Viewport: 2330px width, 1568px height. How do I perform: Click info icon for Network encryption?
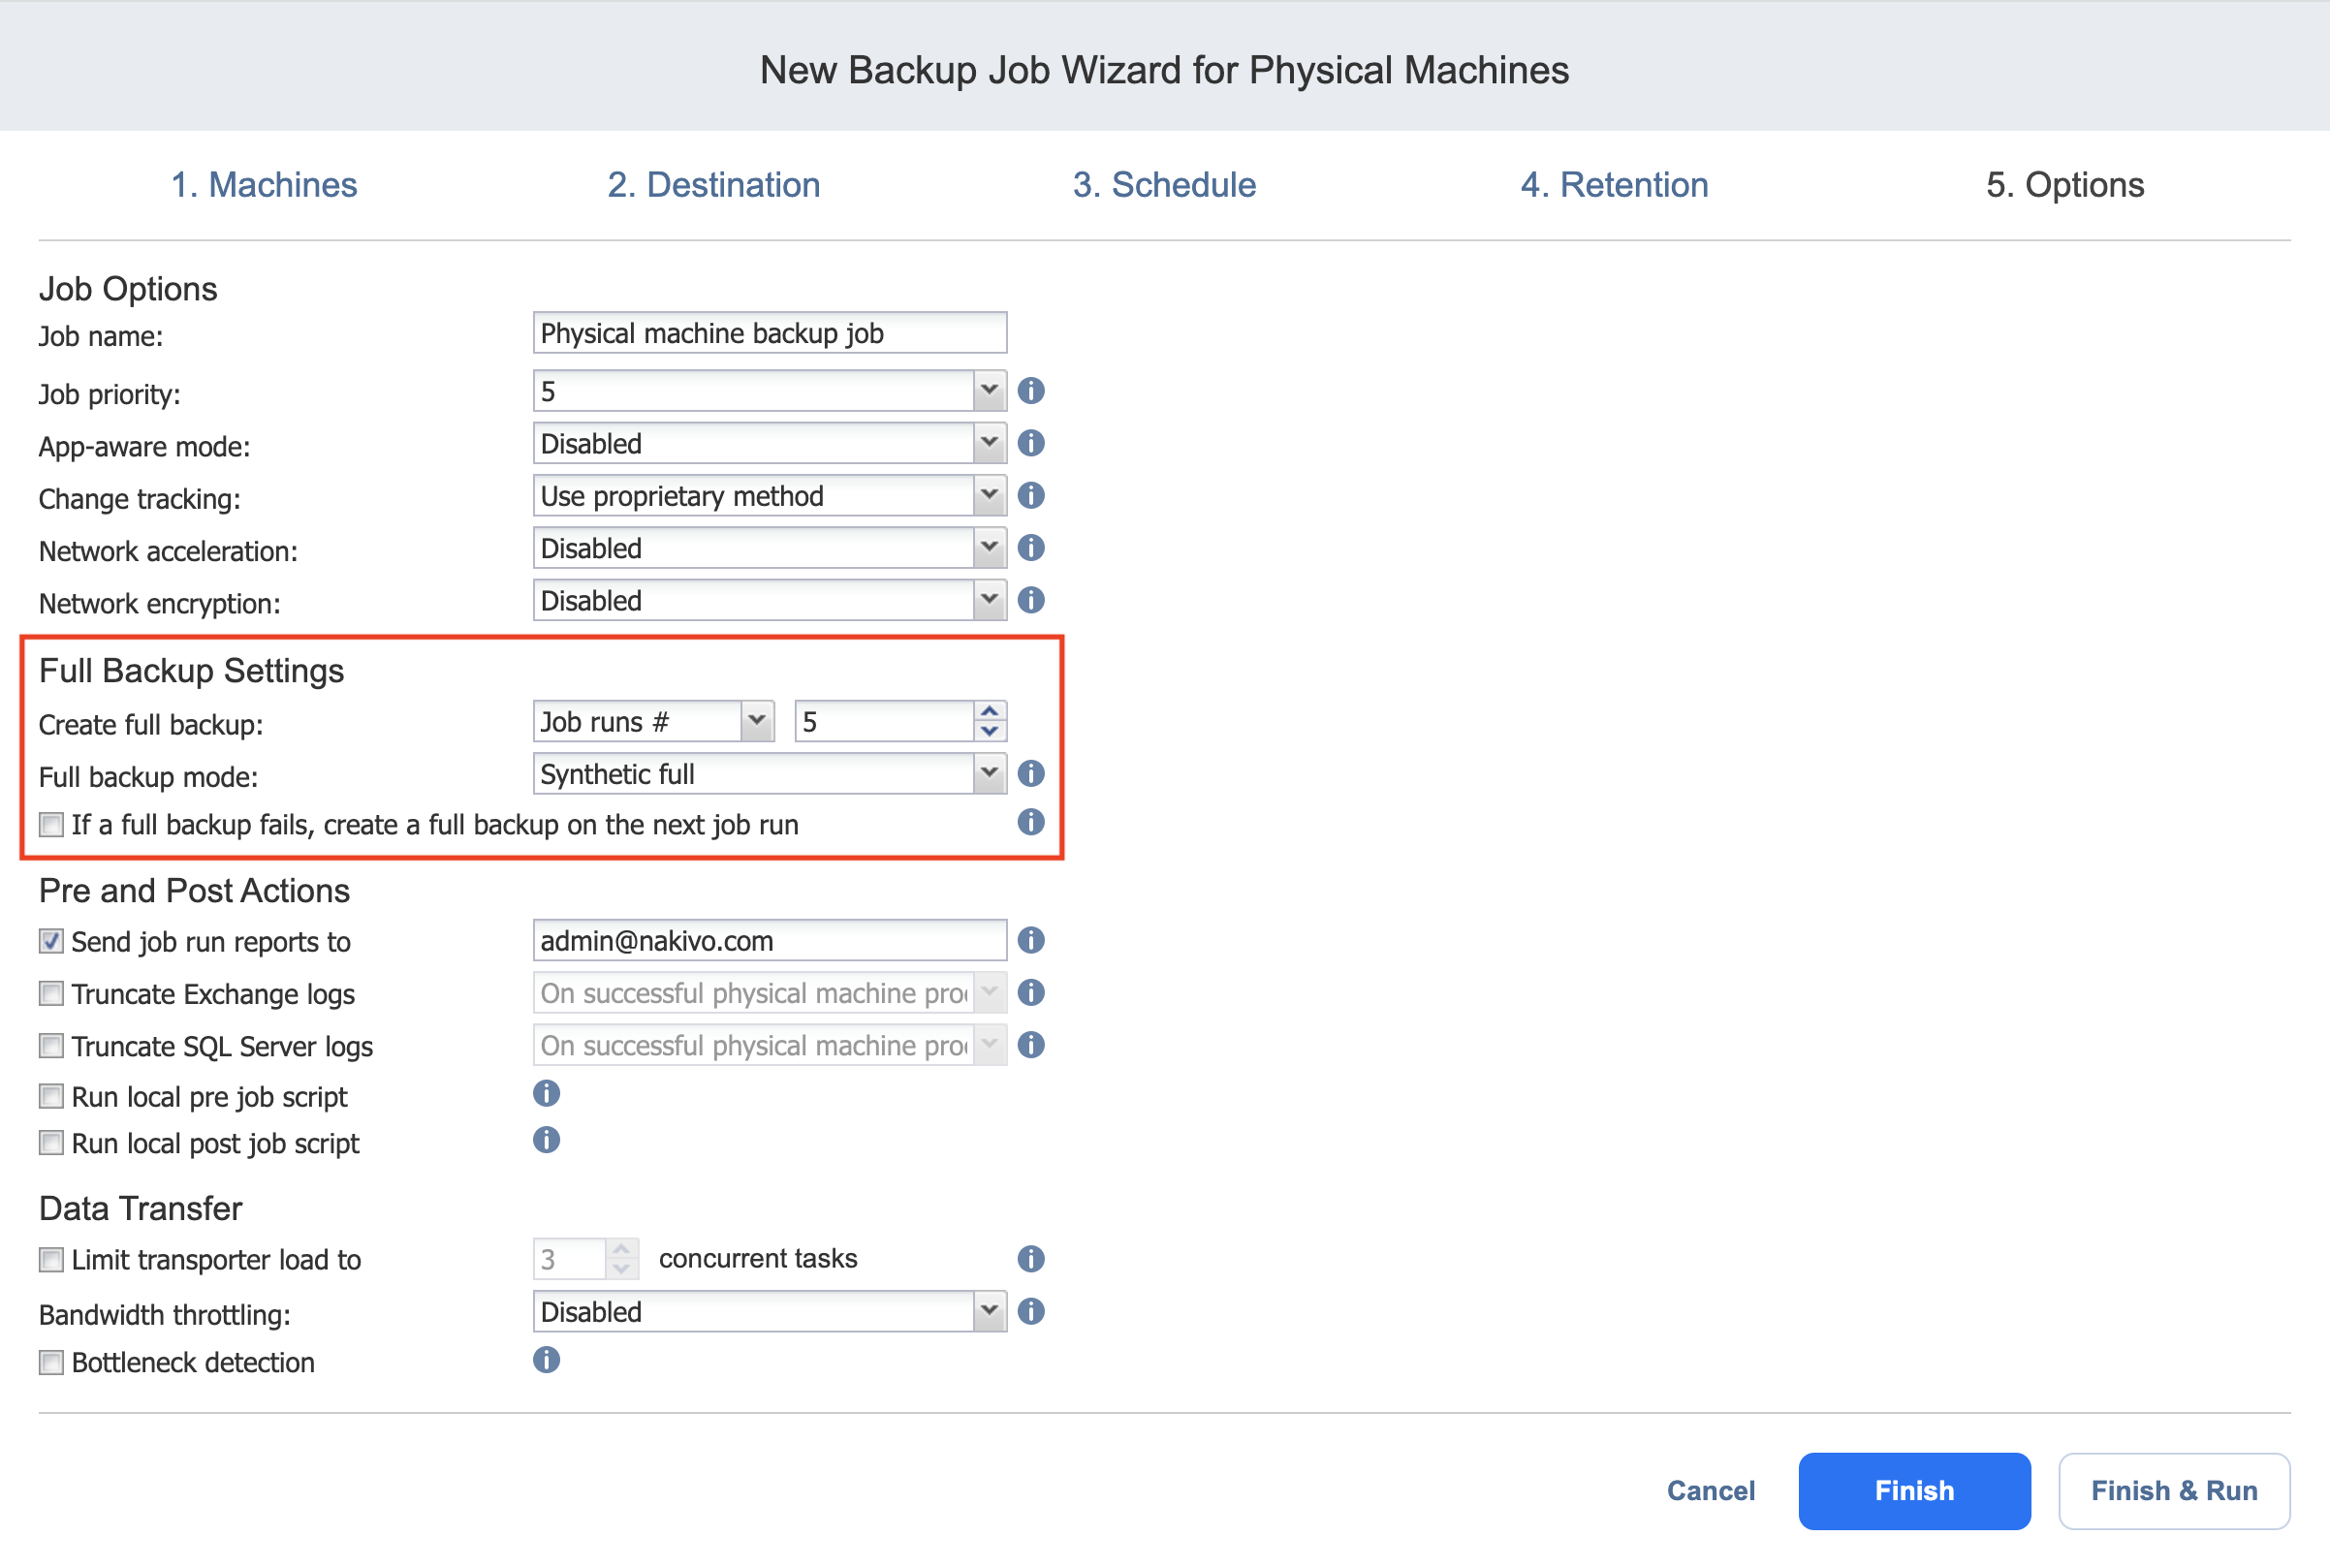[x=1031, y=600]
